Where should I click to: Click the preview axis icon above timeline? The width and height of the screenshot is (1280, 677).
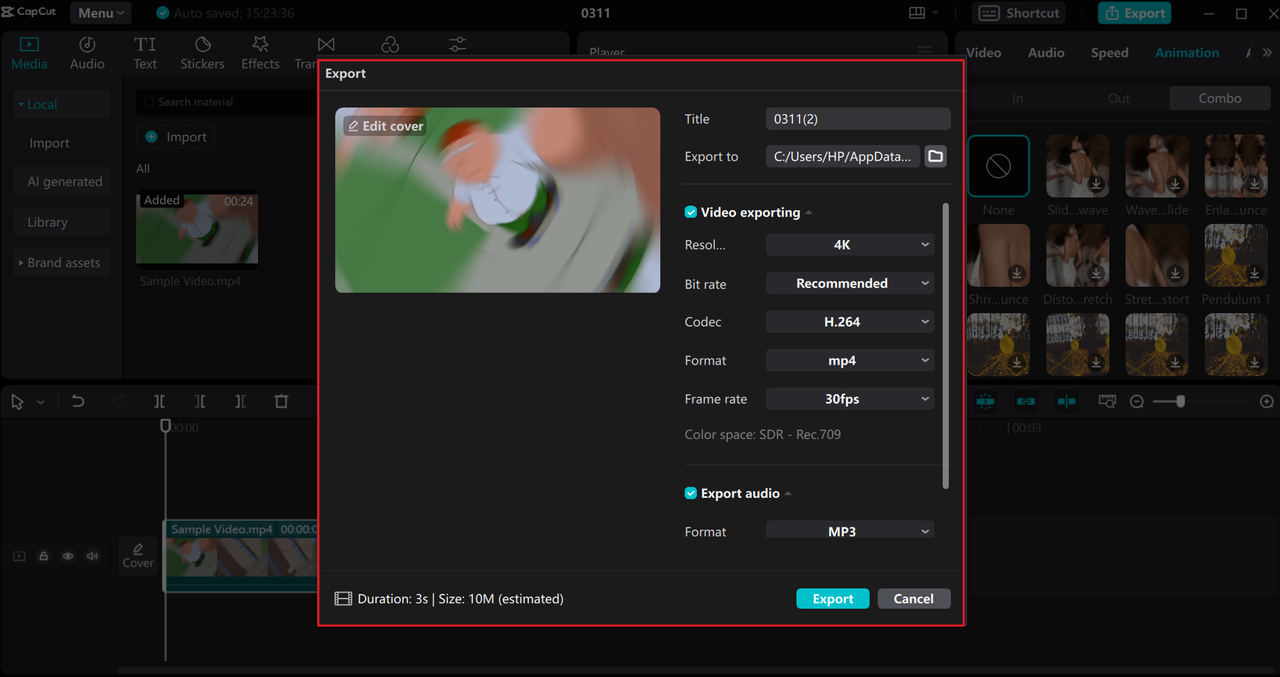tap(1067, 401)
